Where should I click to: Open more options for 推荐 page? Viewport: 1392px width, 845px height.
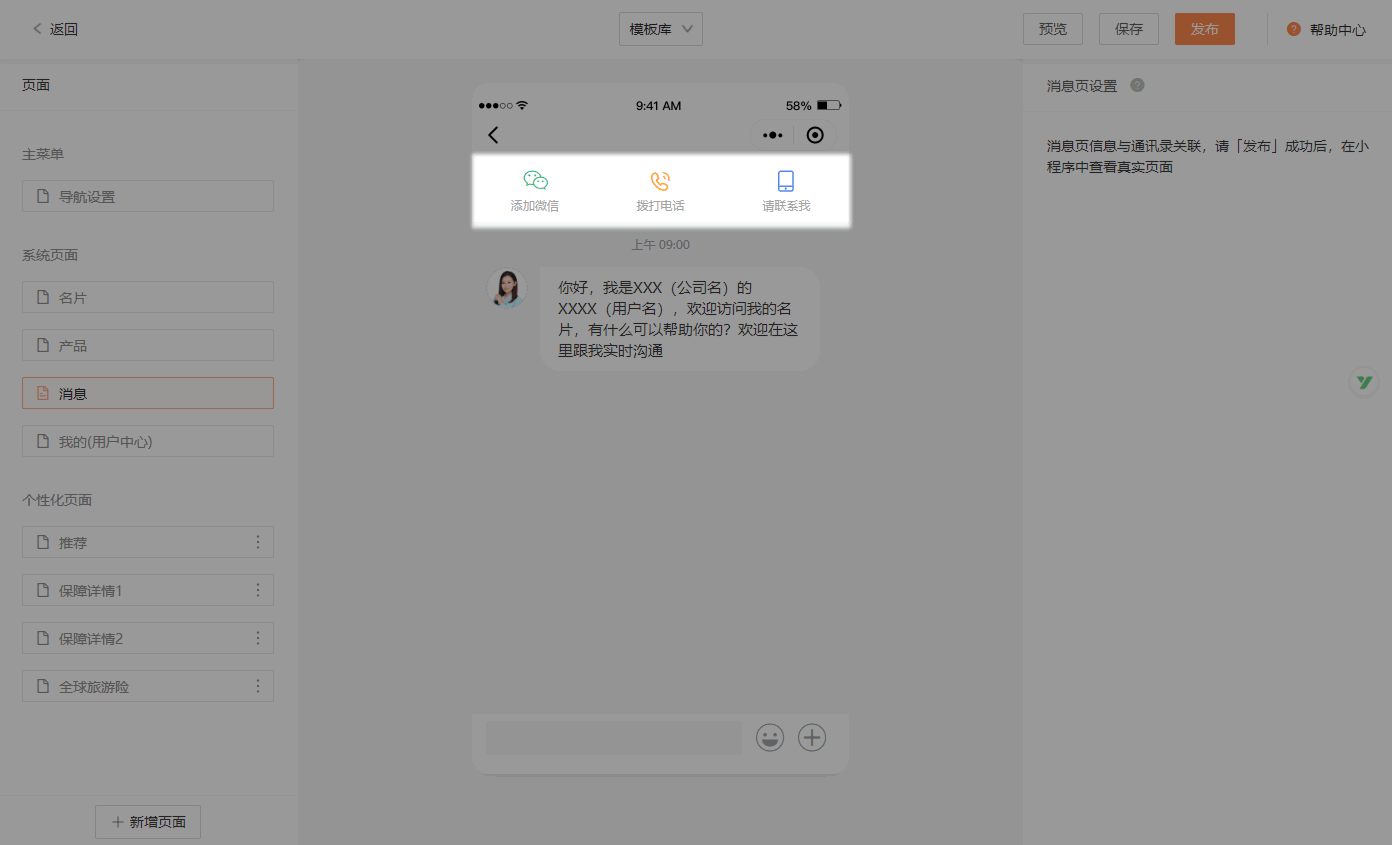tap(258, 542)
